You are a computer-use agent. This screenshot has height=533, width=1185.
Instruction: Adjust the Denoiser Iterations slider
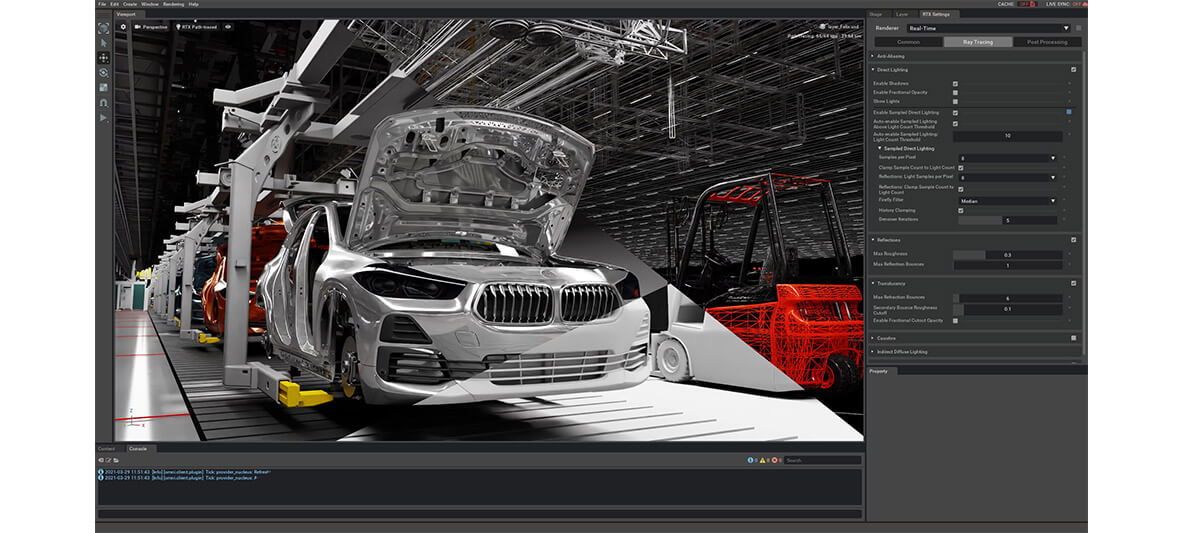pos(1007,220)
